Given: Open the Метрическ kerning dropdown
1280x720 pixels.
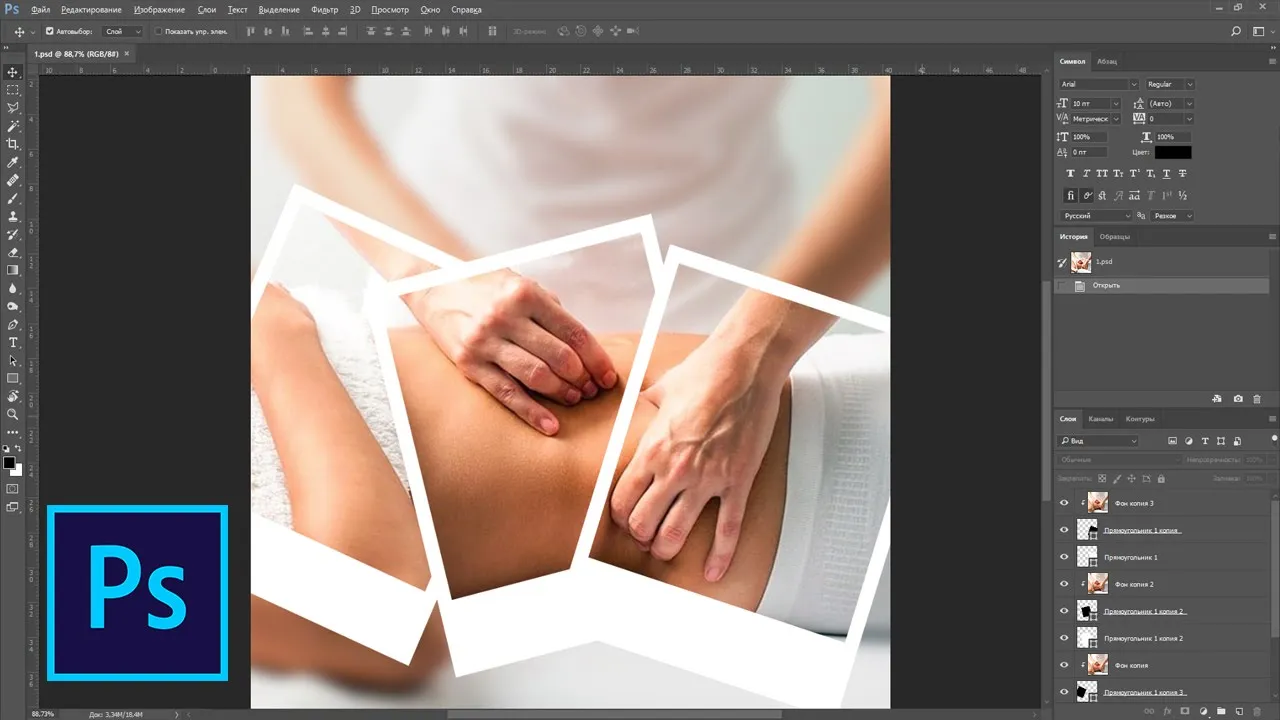Looking at the screenshot, I should tap(1096, 119).
